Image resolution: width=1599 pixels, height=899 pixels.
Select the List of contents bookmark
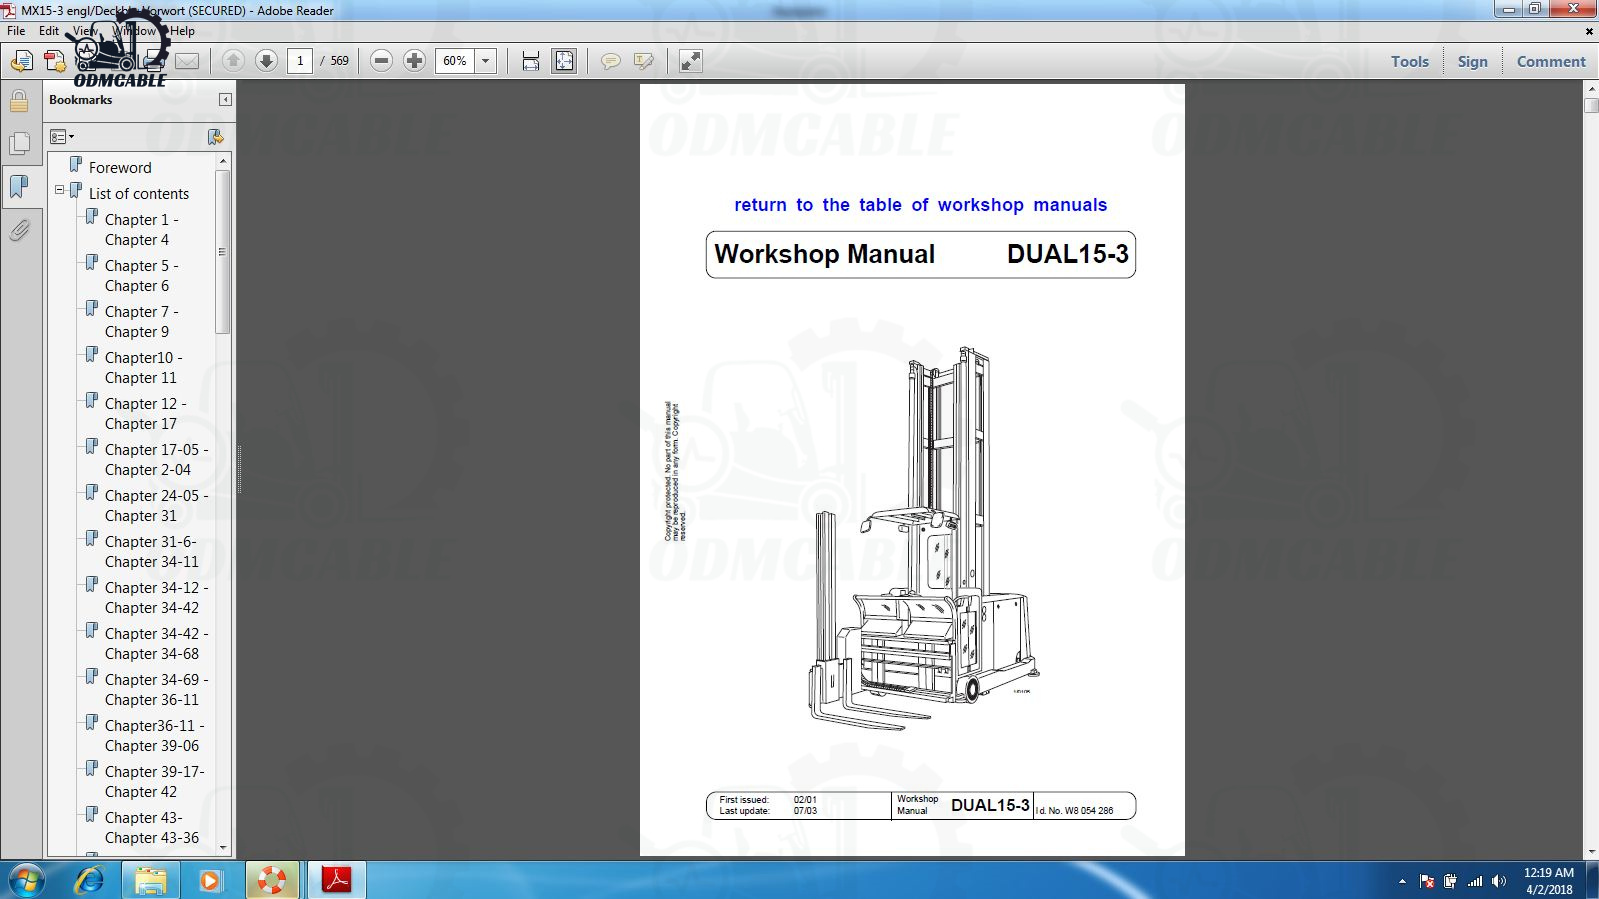click(x=139, y=194)
